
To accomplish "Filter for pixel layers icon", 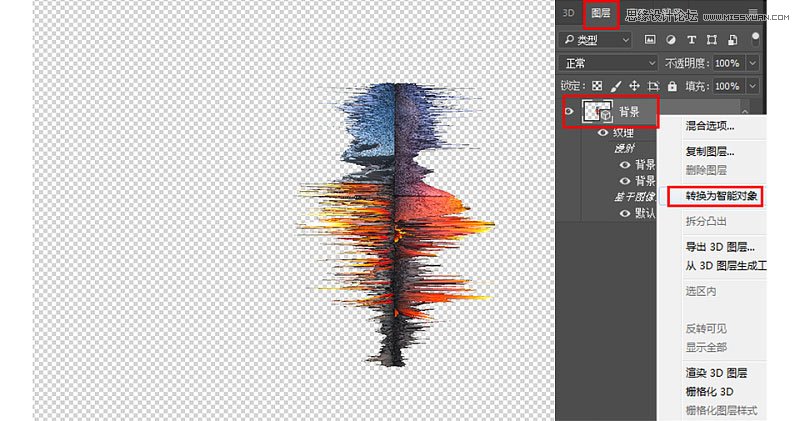I will tap(649, 40).
